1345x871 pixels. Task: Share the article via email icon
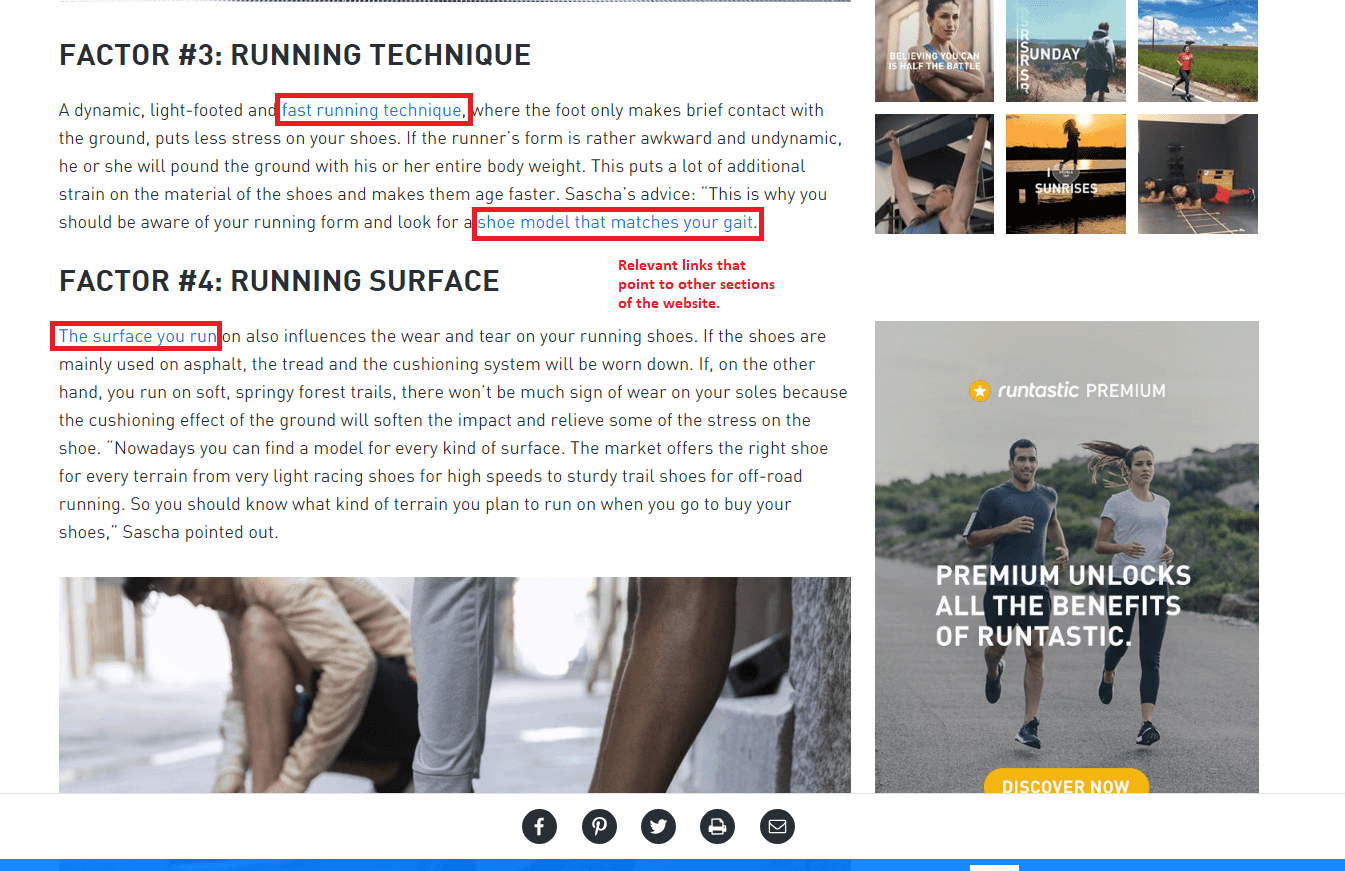coord(777,827)
